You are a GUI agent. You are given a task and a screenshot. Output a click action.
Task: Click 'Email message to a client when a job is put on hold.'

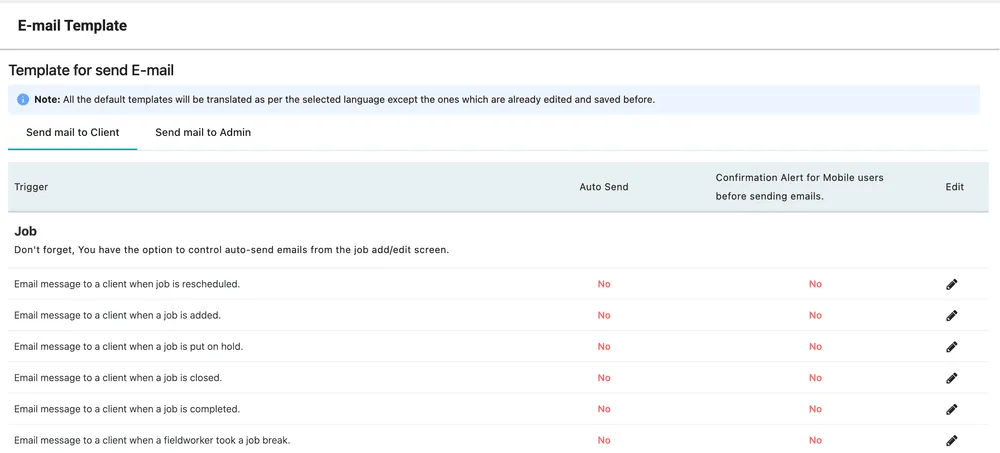point(129,346)
